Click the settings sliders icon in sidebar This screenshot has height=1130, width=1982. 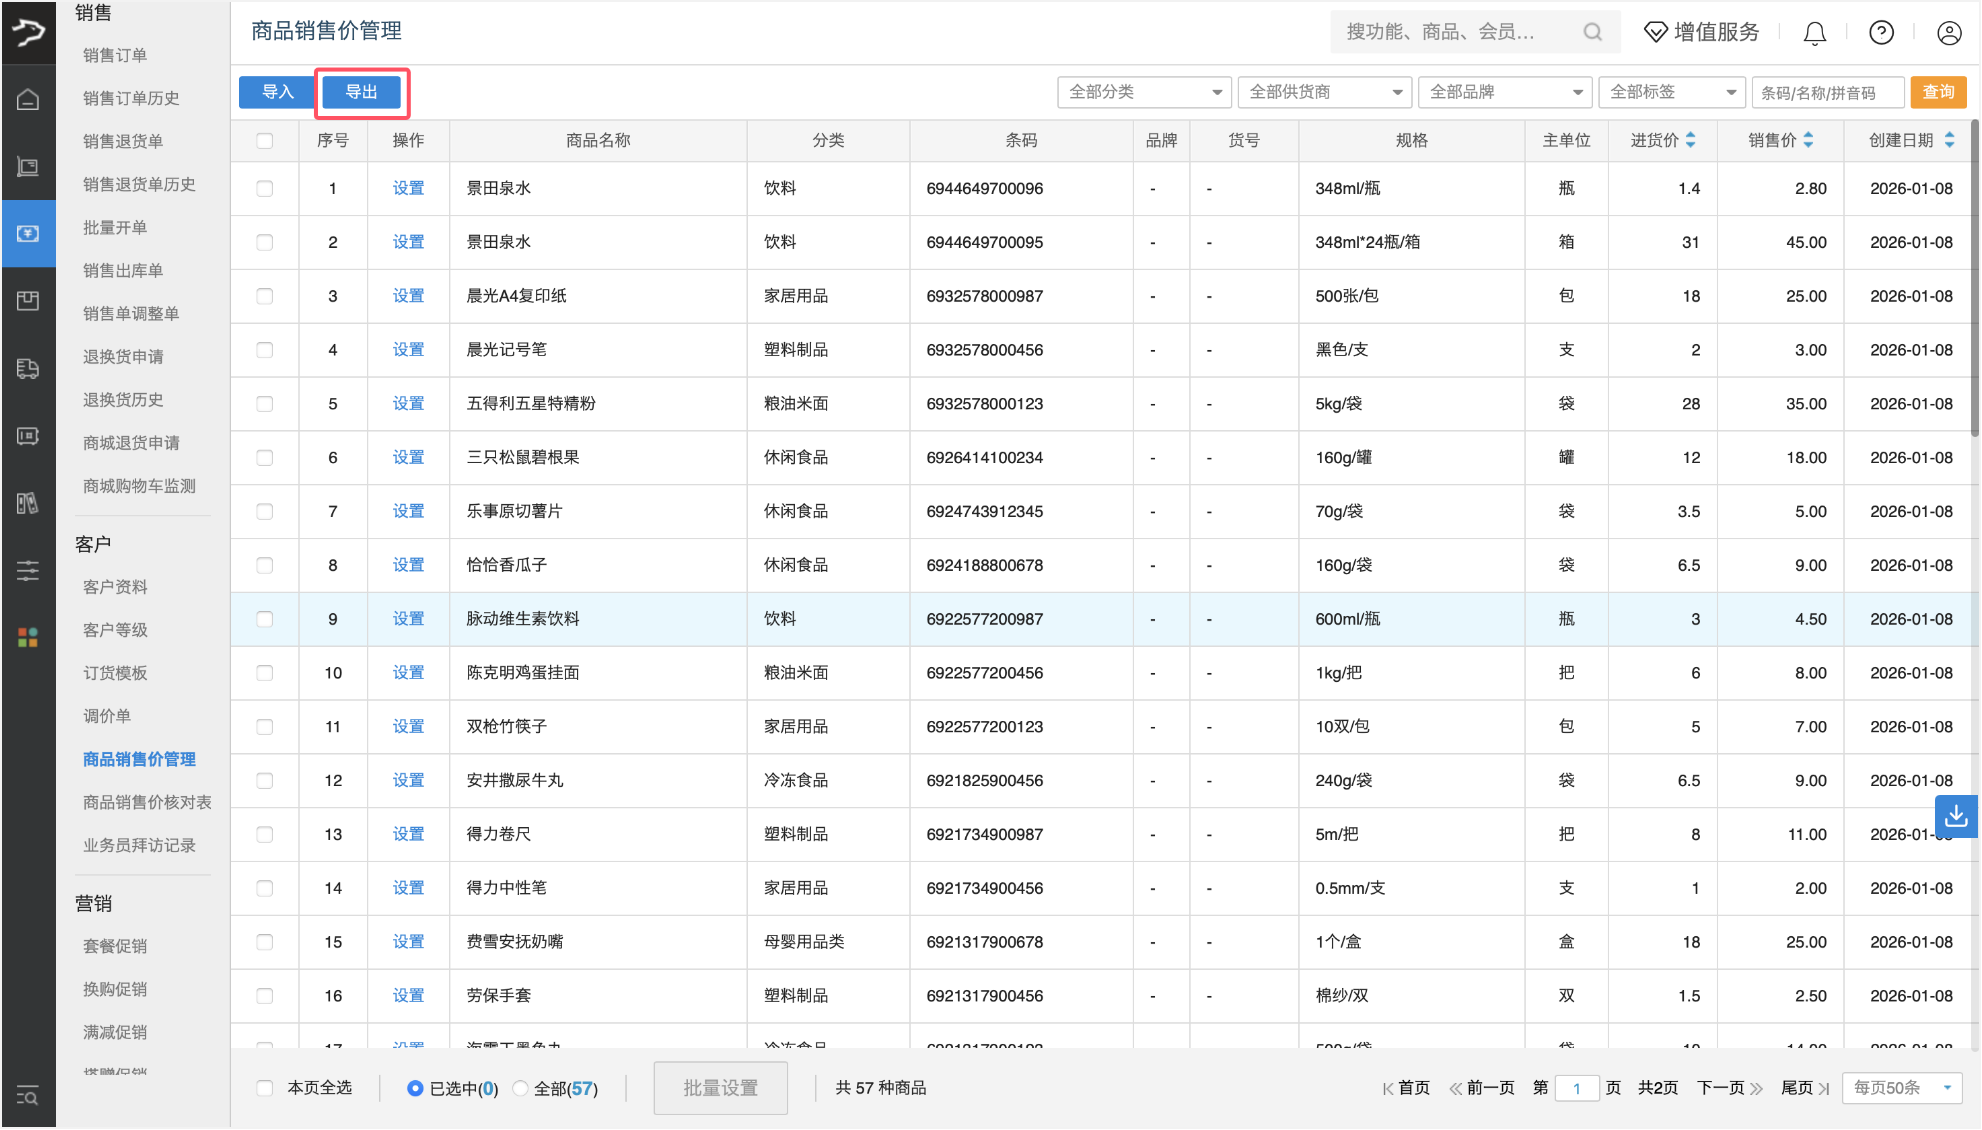[28, 570]
